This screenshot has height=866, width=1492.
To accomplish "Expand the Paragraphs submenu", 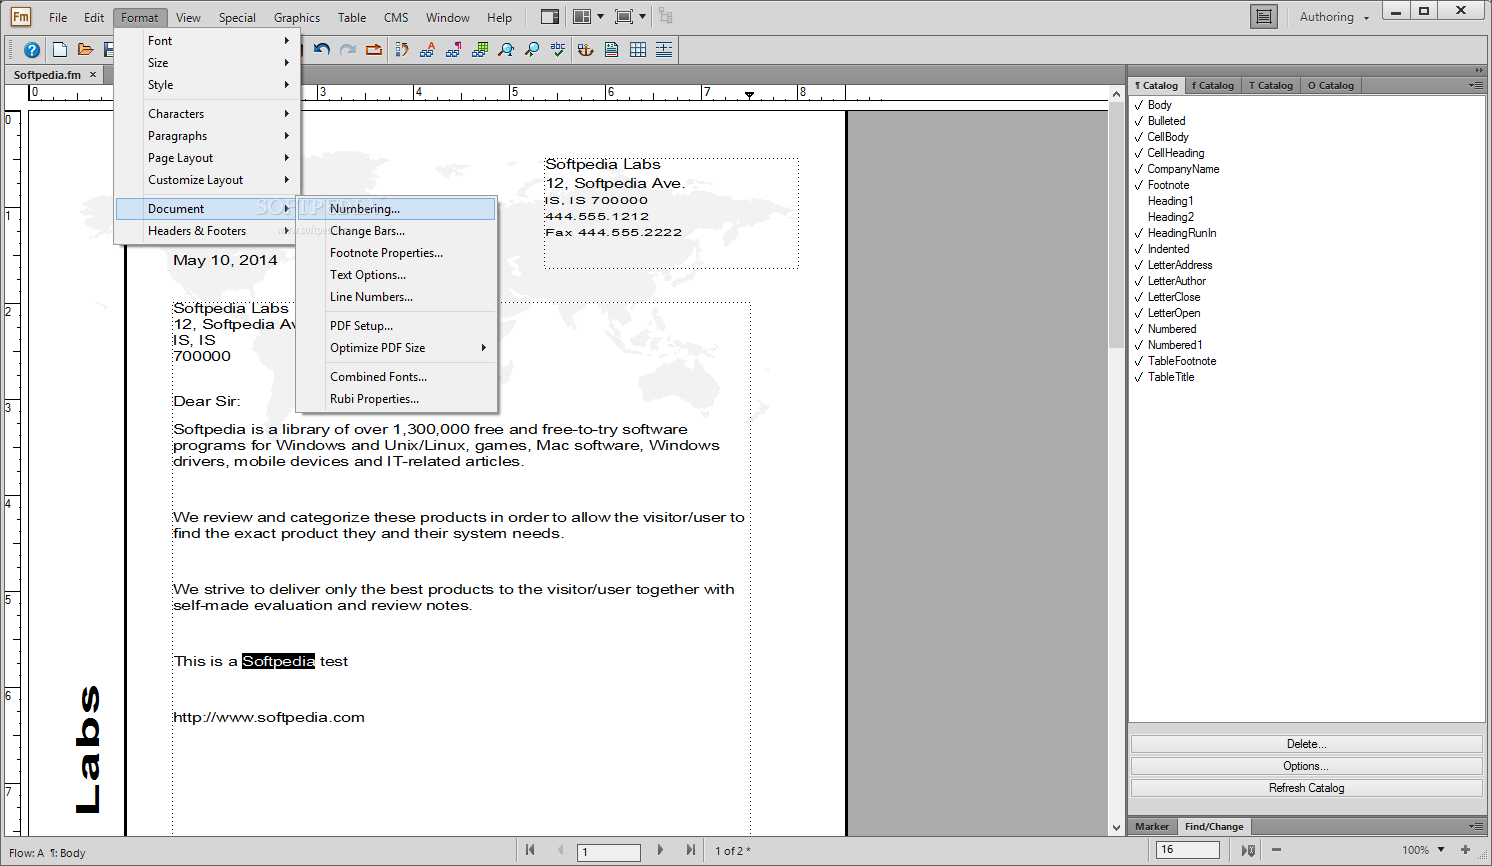I will [208, 136].
